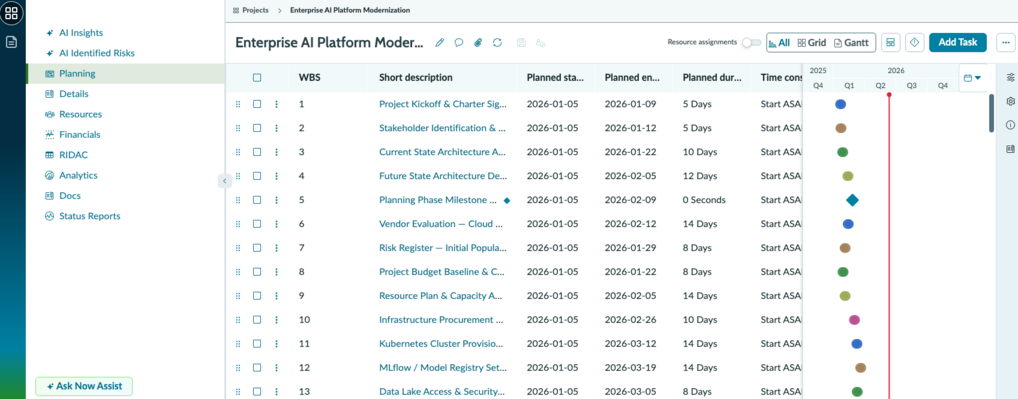Open the diamond milestone icon button
This screenshot has height=399, width=1018.
coord(914,42)
